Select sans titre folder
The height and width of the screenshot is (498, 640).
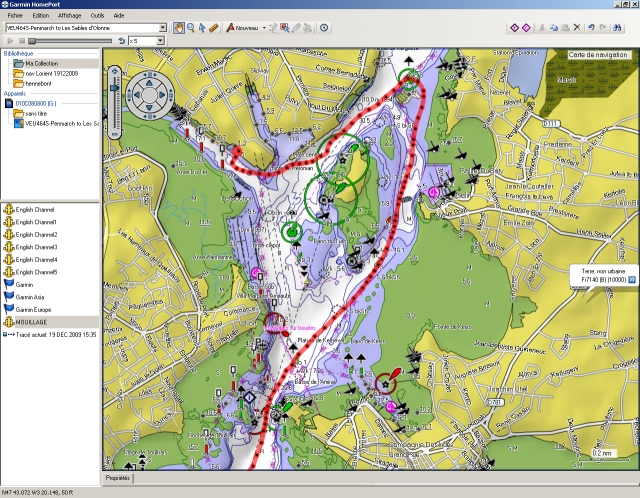tap(36, 113)
